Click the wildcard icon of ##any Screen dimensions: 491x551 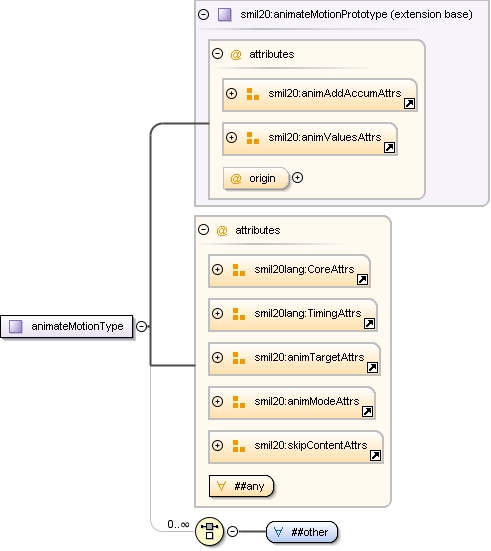[x=221, y=486]
